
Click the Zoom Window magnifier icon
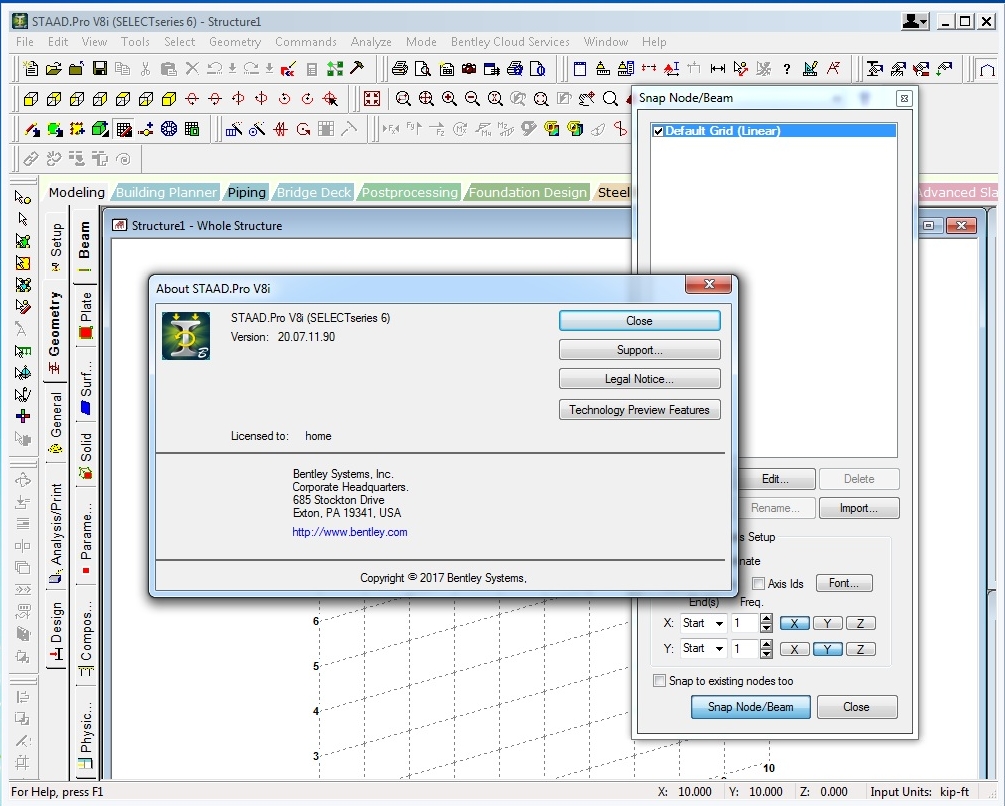pyautogui.click(x=403, y=99)
